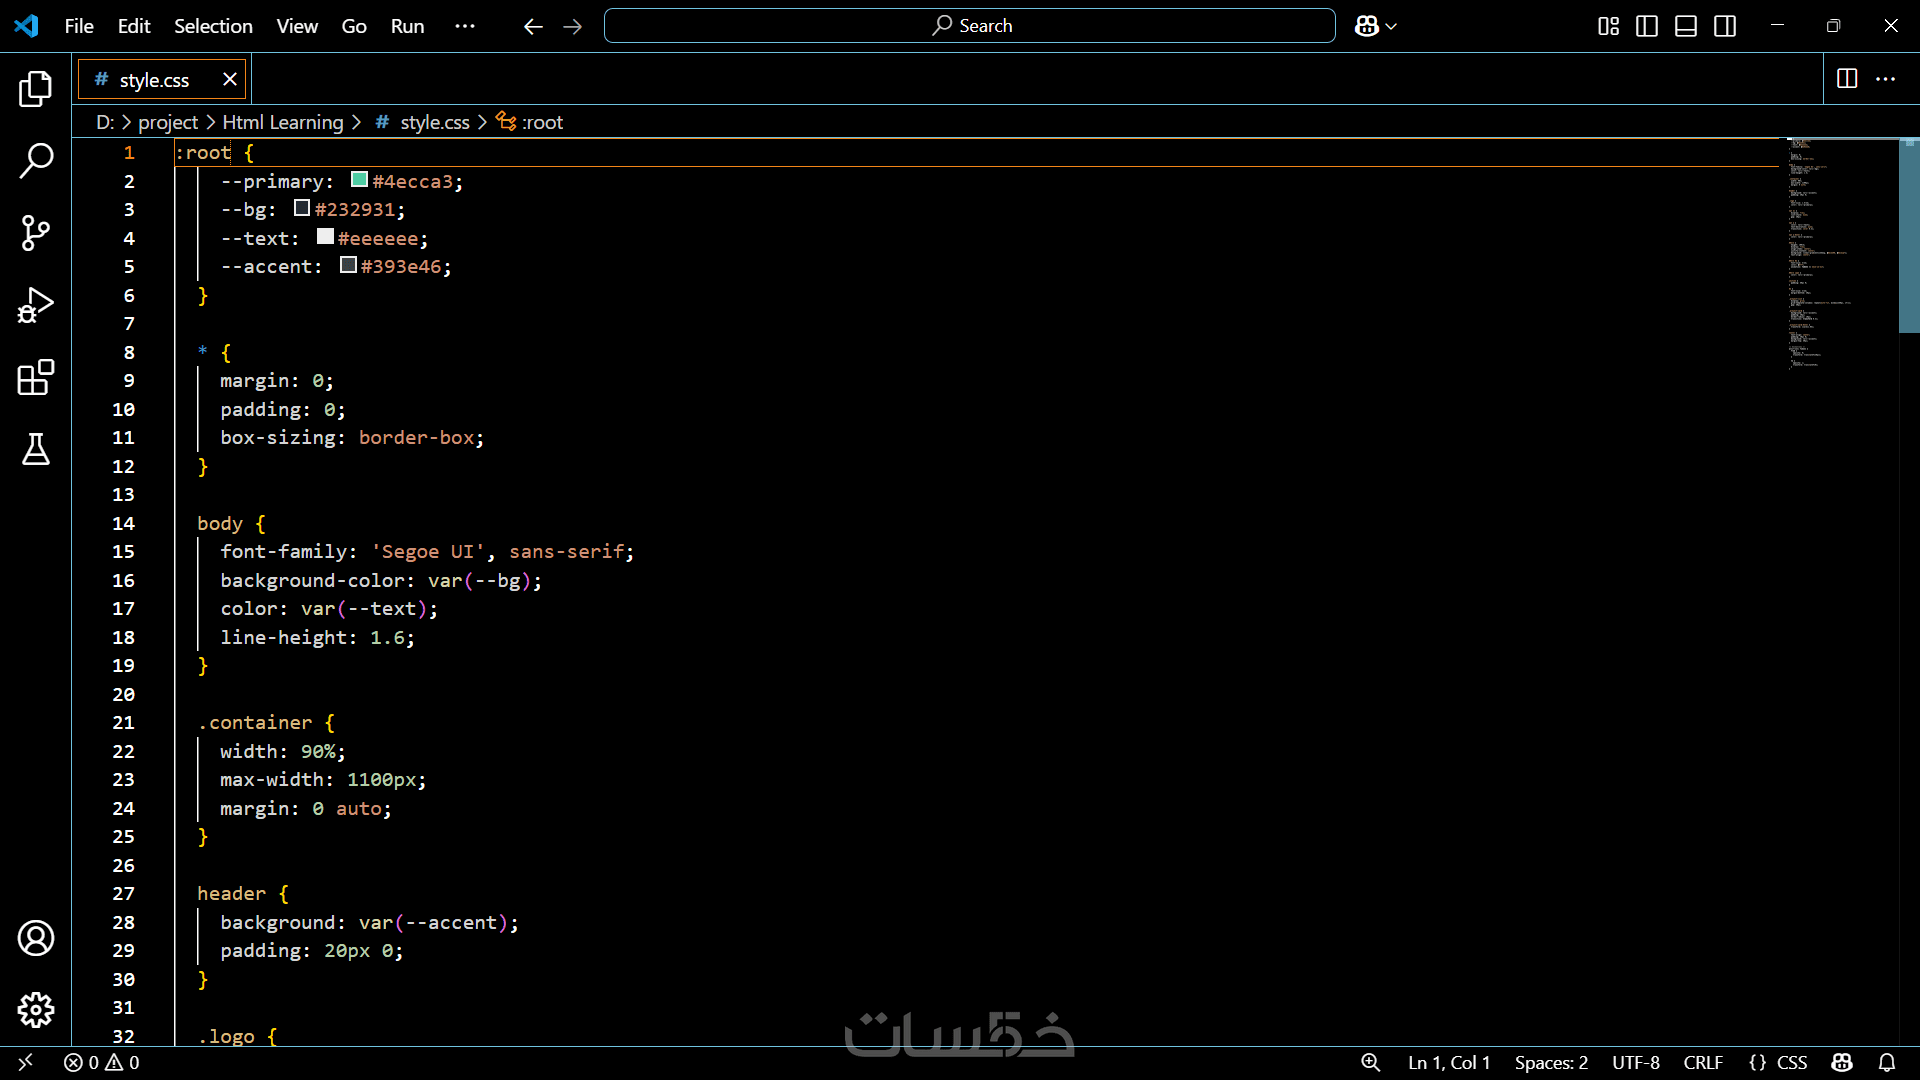Open the more menu items ellipsis
Viewport: 1920px width, 1080px height.
[465, 26]
